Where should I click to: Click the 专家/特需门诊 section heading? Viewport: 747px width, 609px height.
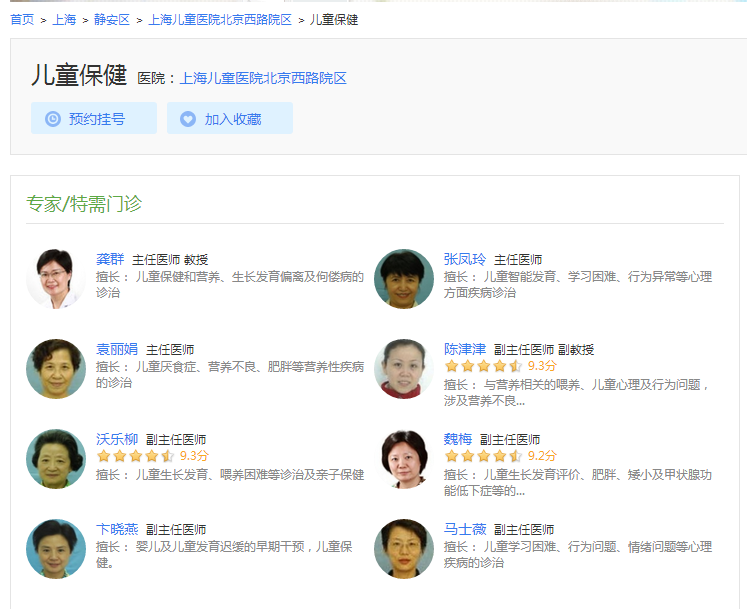[x=84, y=204]
